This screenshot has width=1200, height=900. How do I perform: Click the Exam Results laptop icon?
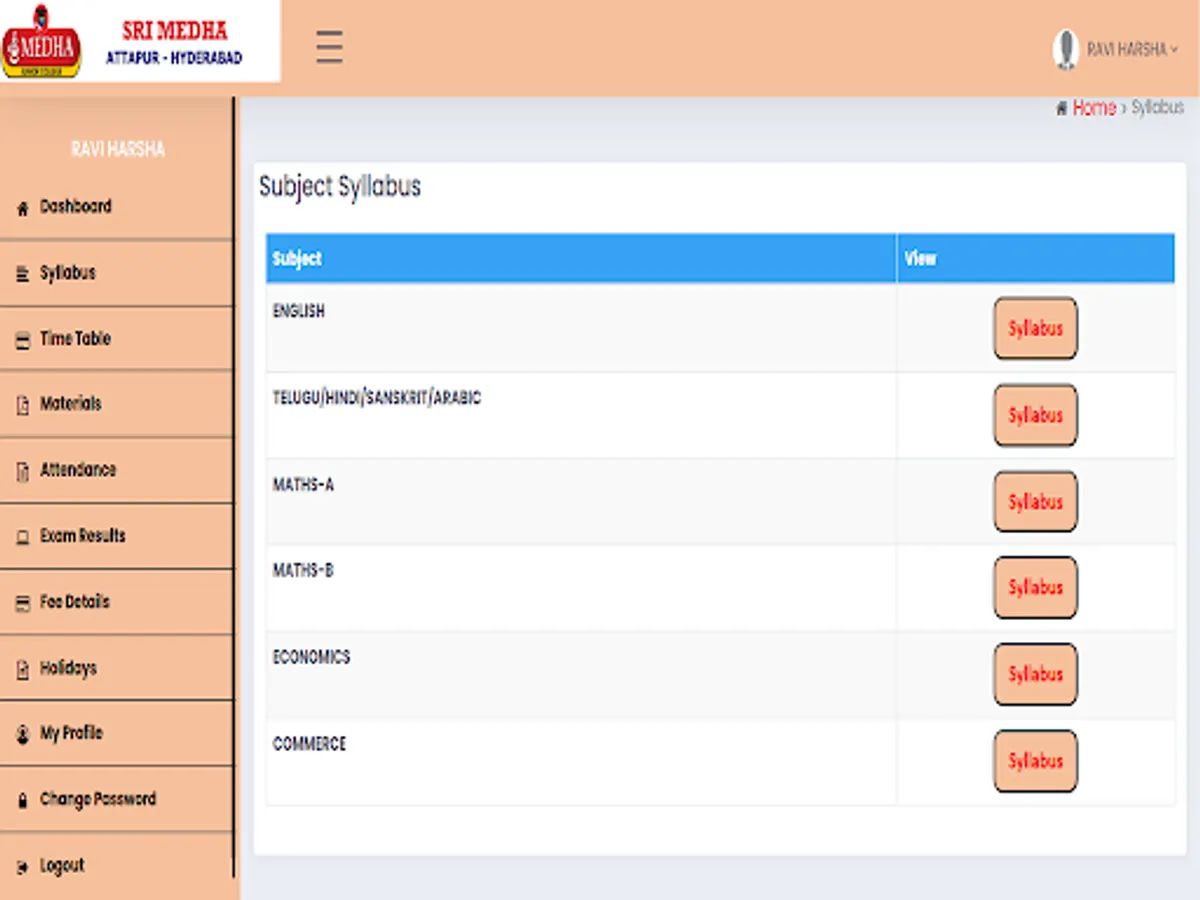[x=23, y=537]
